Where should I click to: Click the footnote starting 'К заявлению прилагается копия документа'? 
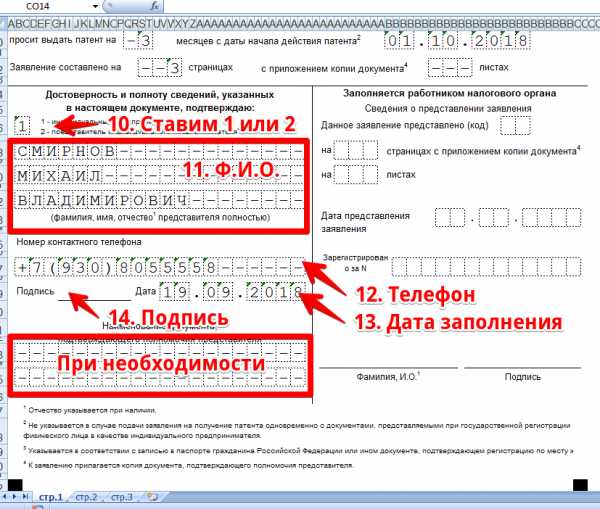191,465
